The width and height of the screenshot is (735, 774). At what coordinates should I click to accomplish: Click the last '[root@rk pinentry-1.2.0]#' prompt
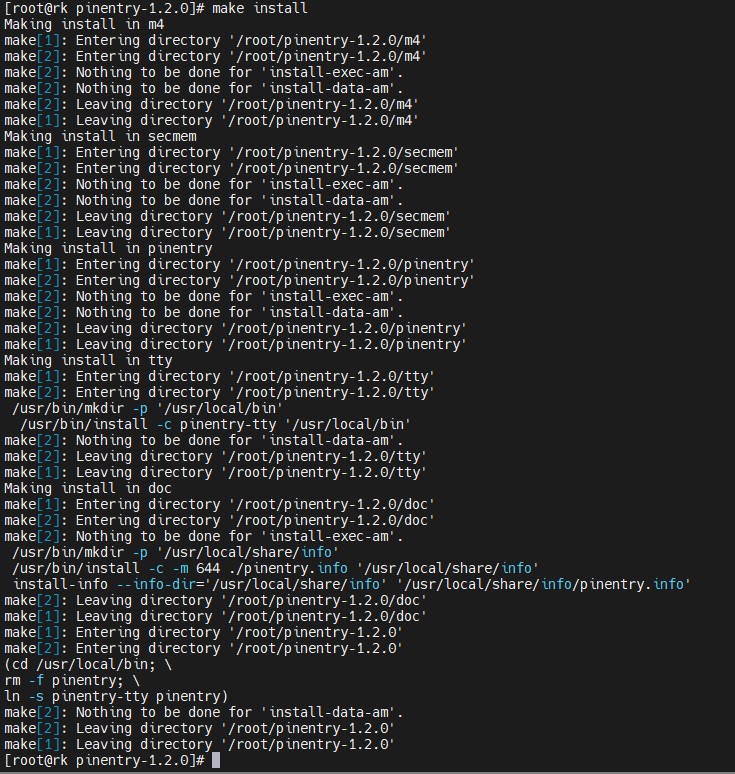tap(104, 760)
